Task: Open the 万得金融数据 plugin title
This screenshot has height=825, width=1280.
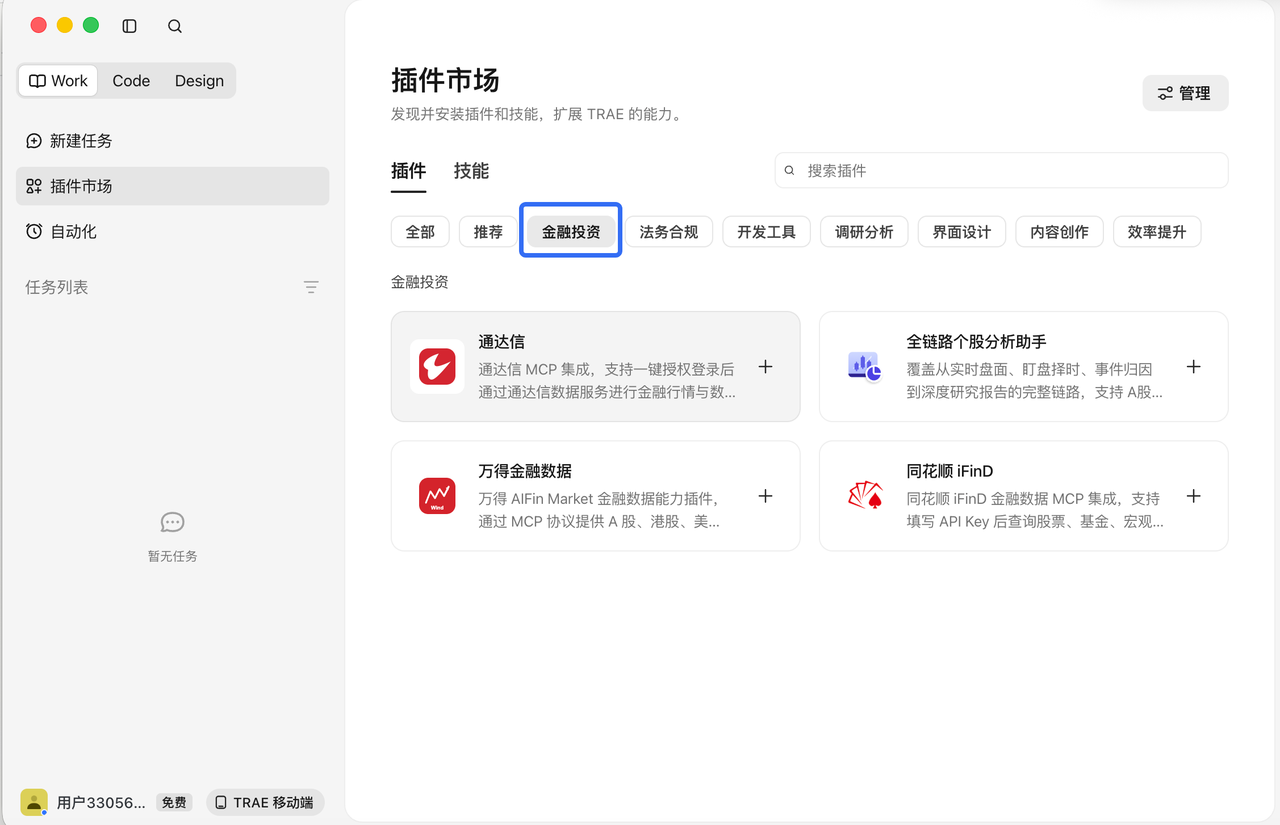Action: coord(525,471)
